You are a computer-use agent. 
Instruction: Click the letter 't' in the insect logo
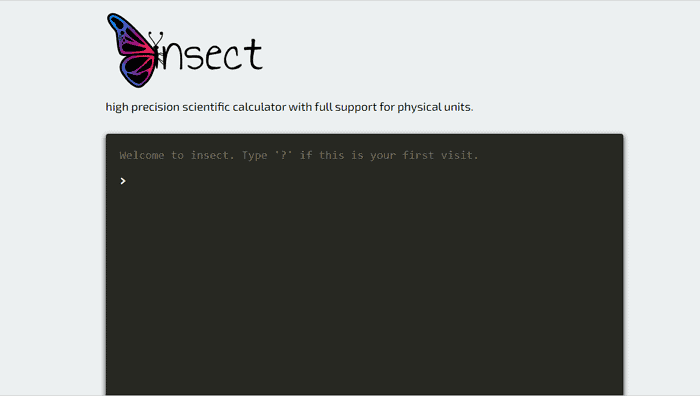pyautogui.click(x=254, y=54)
